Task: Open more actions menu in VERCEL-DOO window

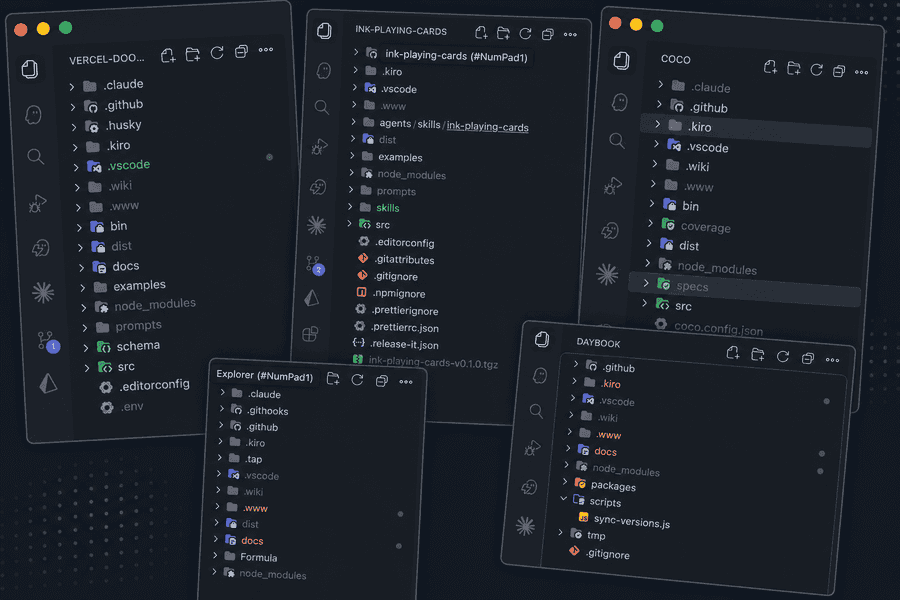Action: click(266, 50)
